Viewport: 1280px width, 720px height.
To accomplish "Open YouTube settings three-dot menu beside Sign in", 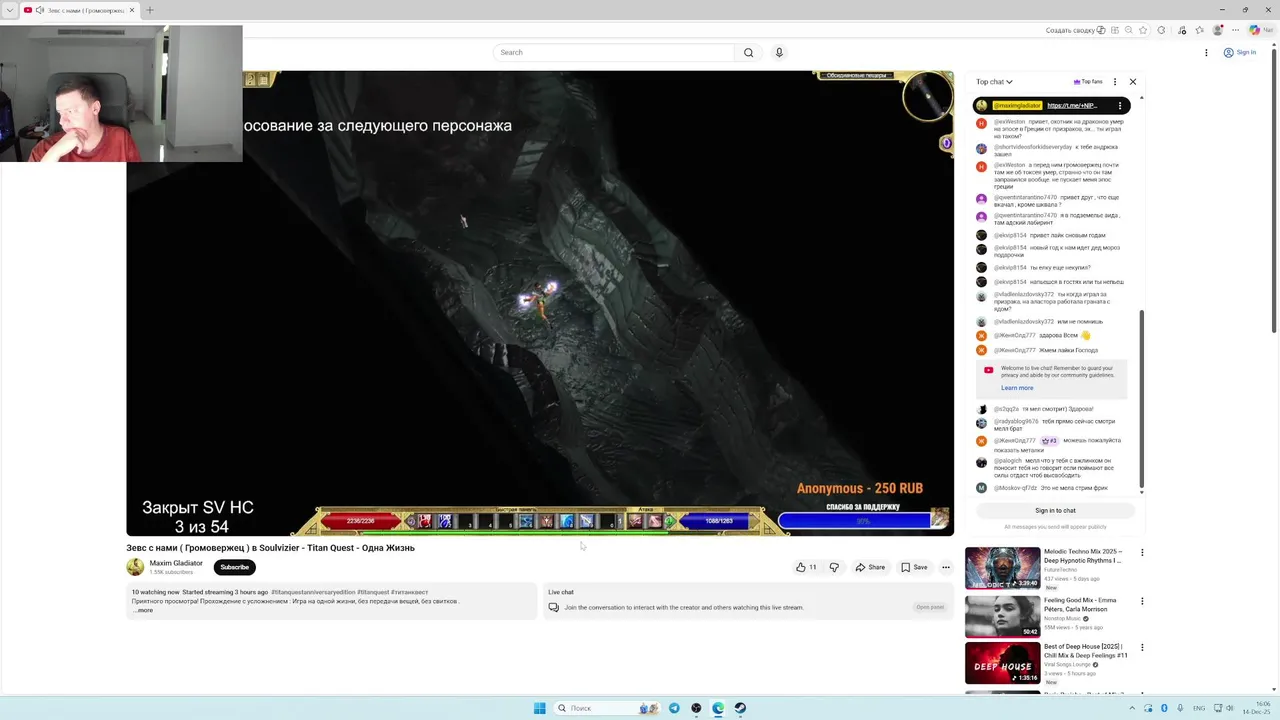I will 1207,52.
